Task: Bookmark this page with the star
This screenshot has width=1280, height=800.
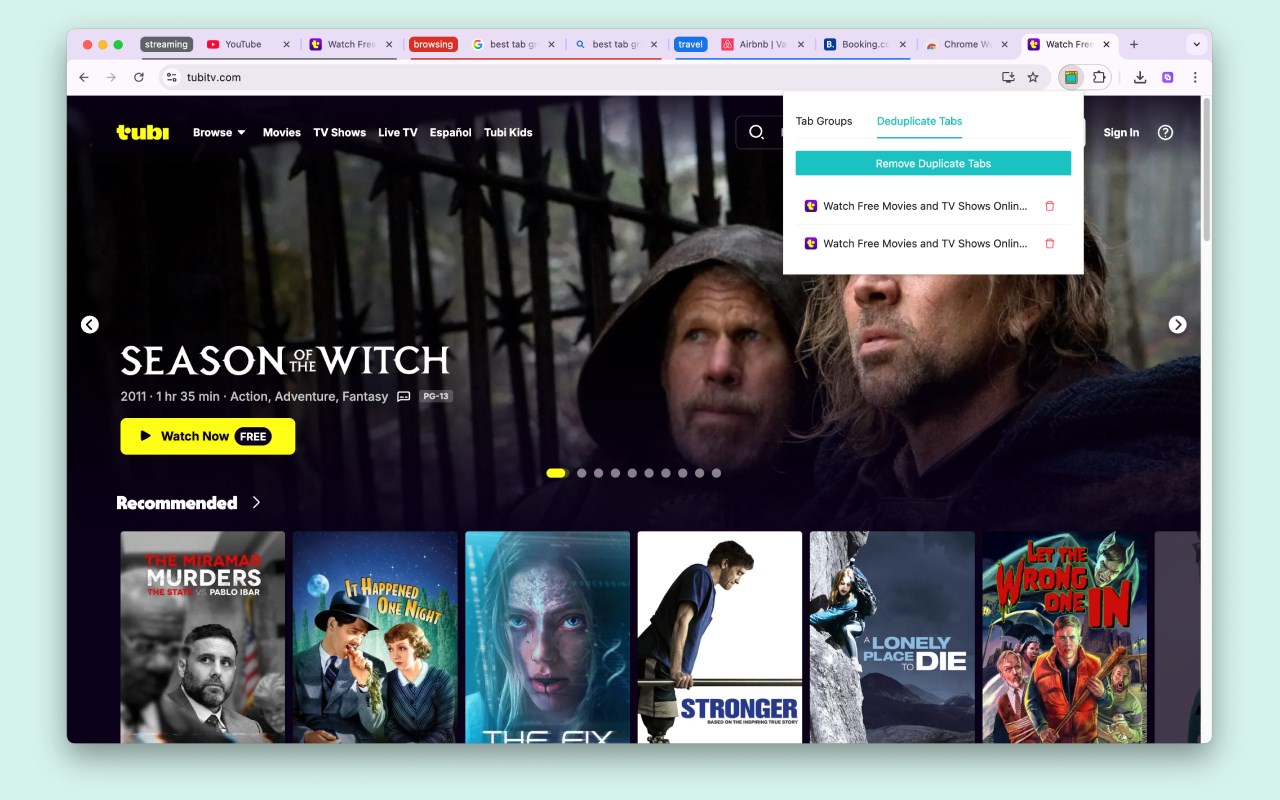Action: [x=1033, y=77]
